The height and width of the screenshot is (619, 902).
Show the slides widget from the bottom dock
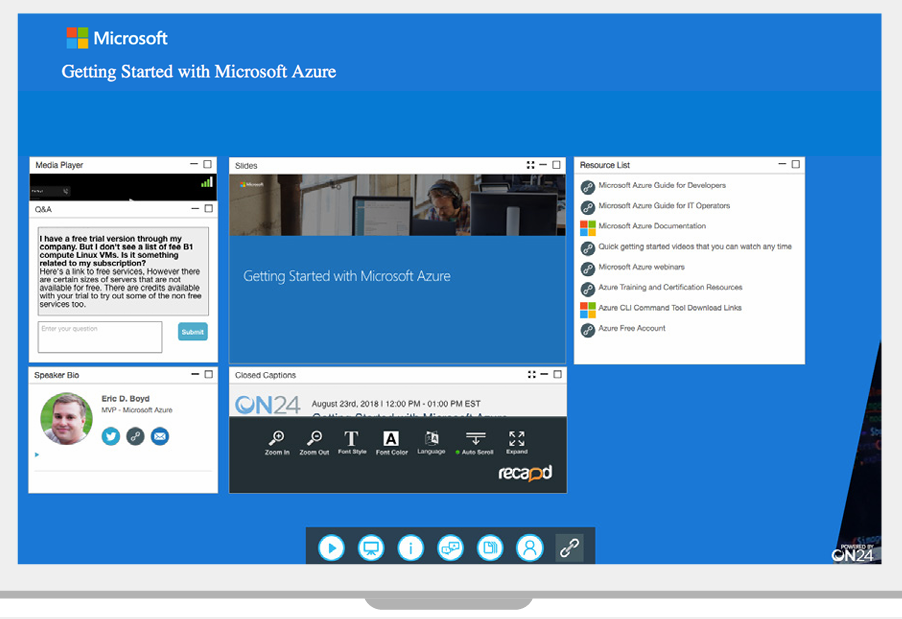click(371, 548)
